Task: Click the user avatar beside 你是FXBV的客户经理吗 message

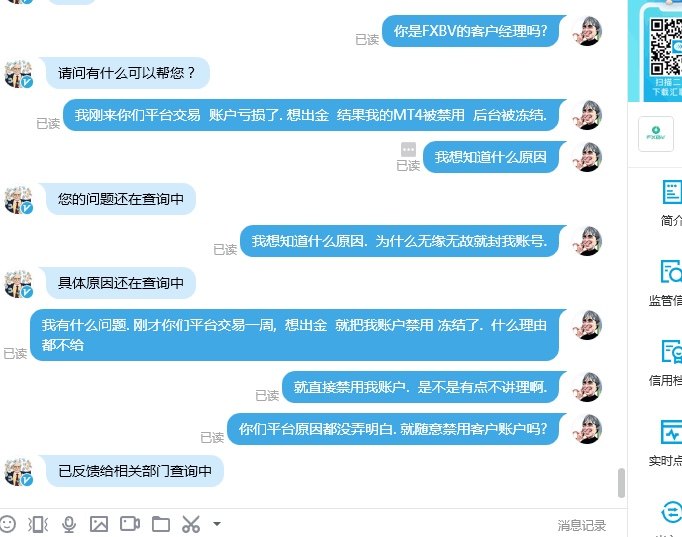Action: [x=587, y=31]
